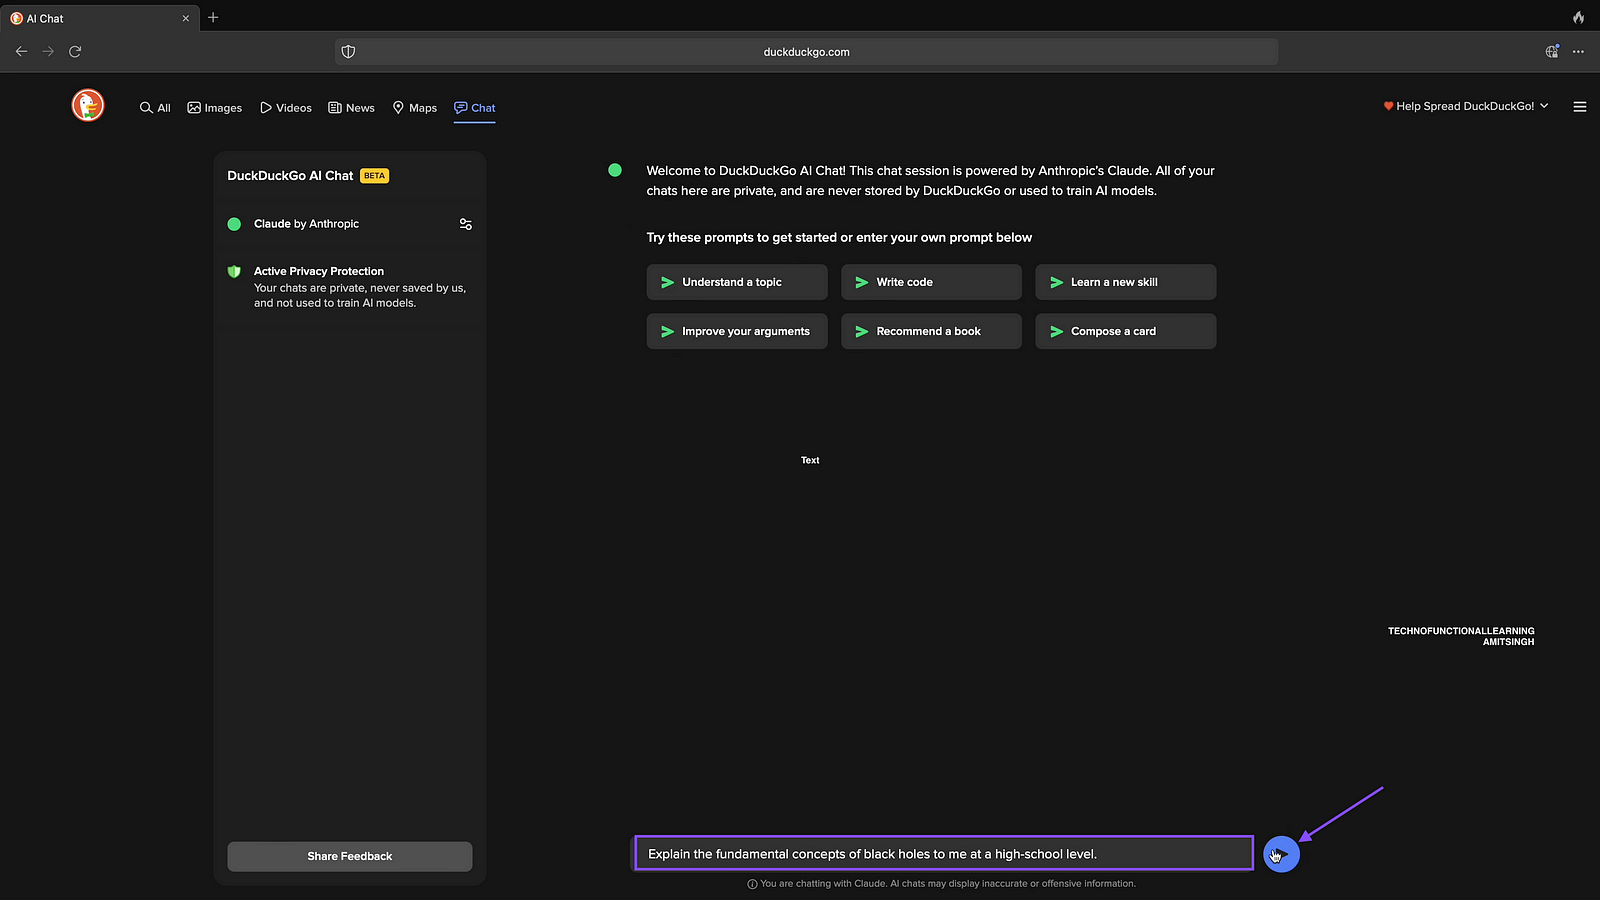This screenshot has width=1600, height=900.
Task: Send the prompt with the blue arrow button
Action: [1280, 854]
